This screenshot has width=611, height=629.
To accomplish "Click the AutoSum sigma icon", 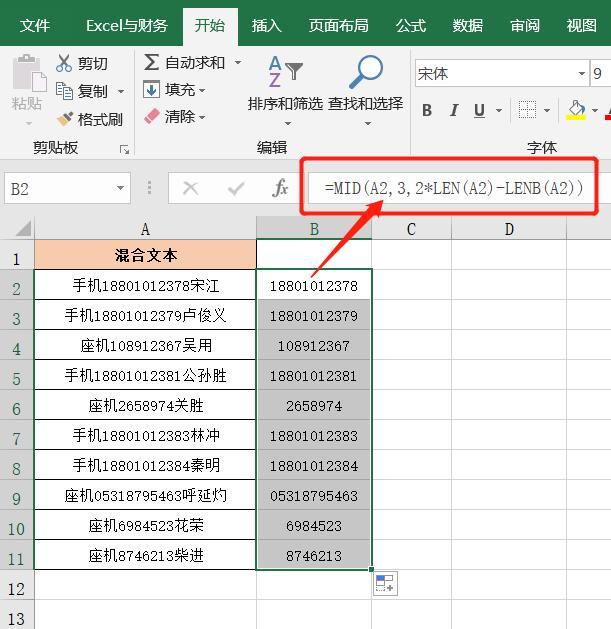I will 152,63.
